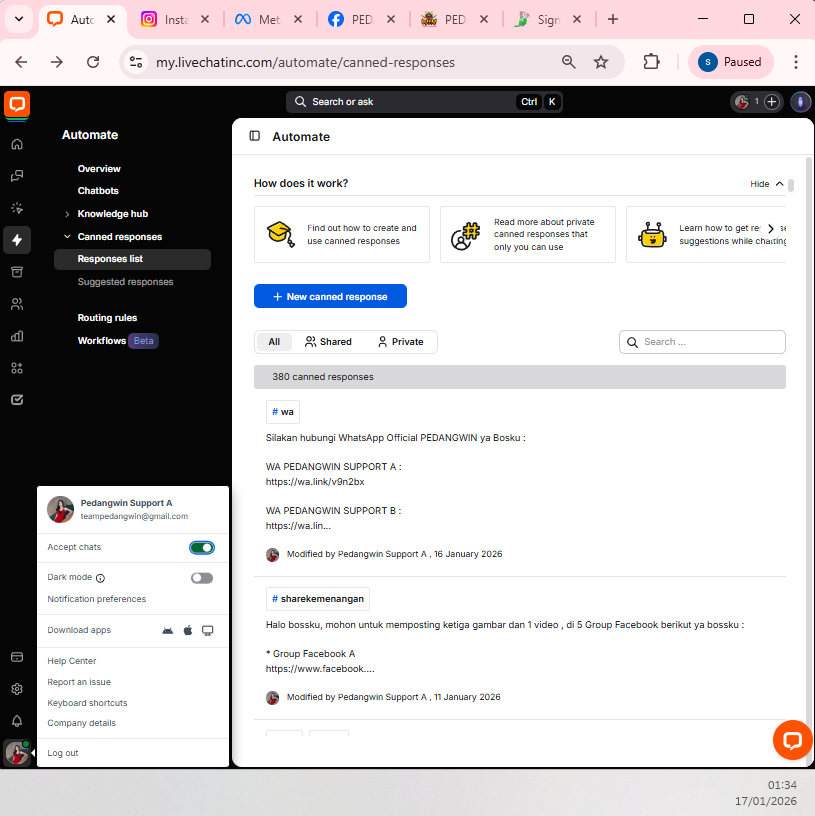Open Company details link

coord(82,723)
